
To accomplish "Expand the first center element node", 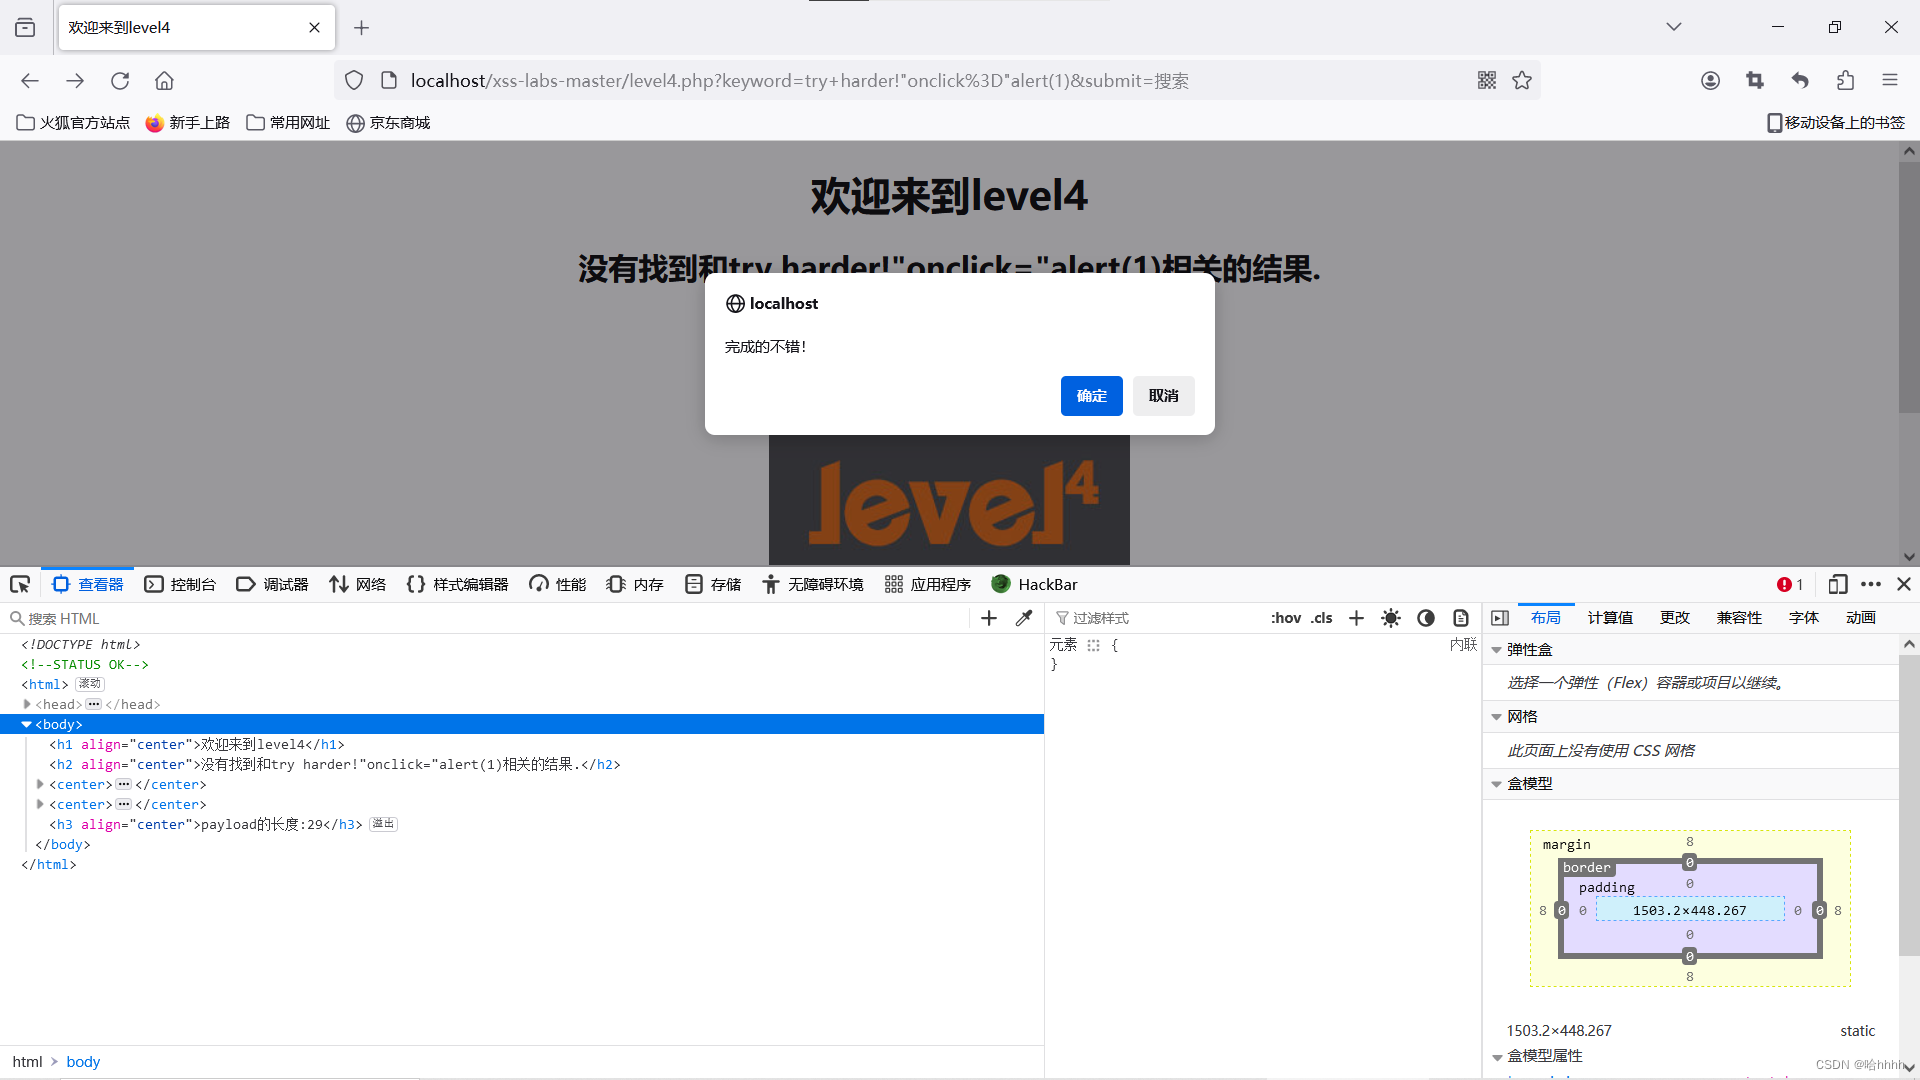I will [x=40, y=784].
